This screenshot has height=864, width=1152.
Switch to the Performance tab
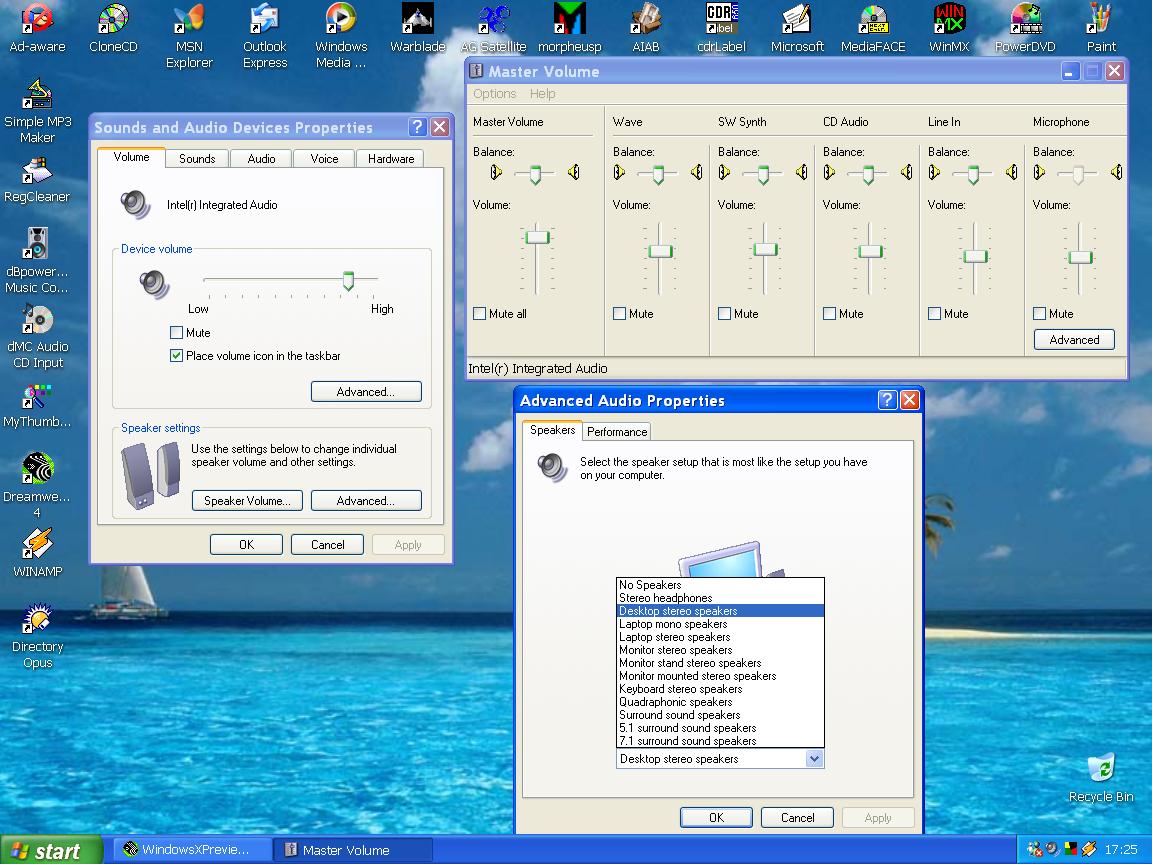pos(616,432)
